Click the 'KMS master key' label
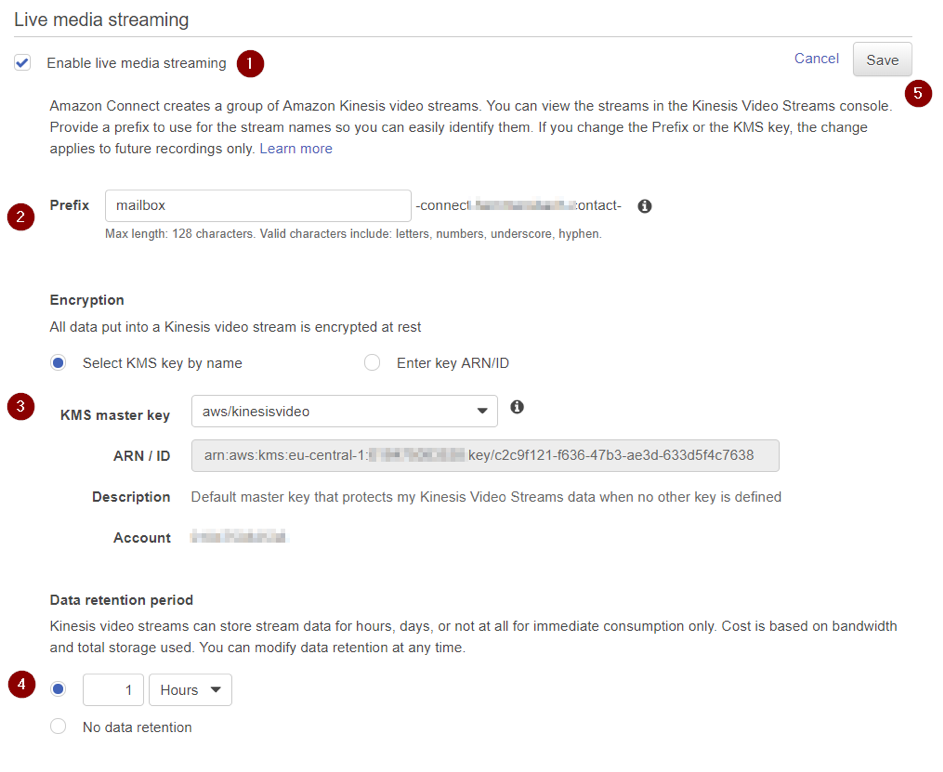Viewport: 943px width, 772px height. click(115, 415)
